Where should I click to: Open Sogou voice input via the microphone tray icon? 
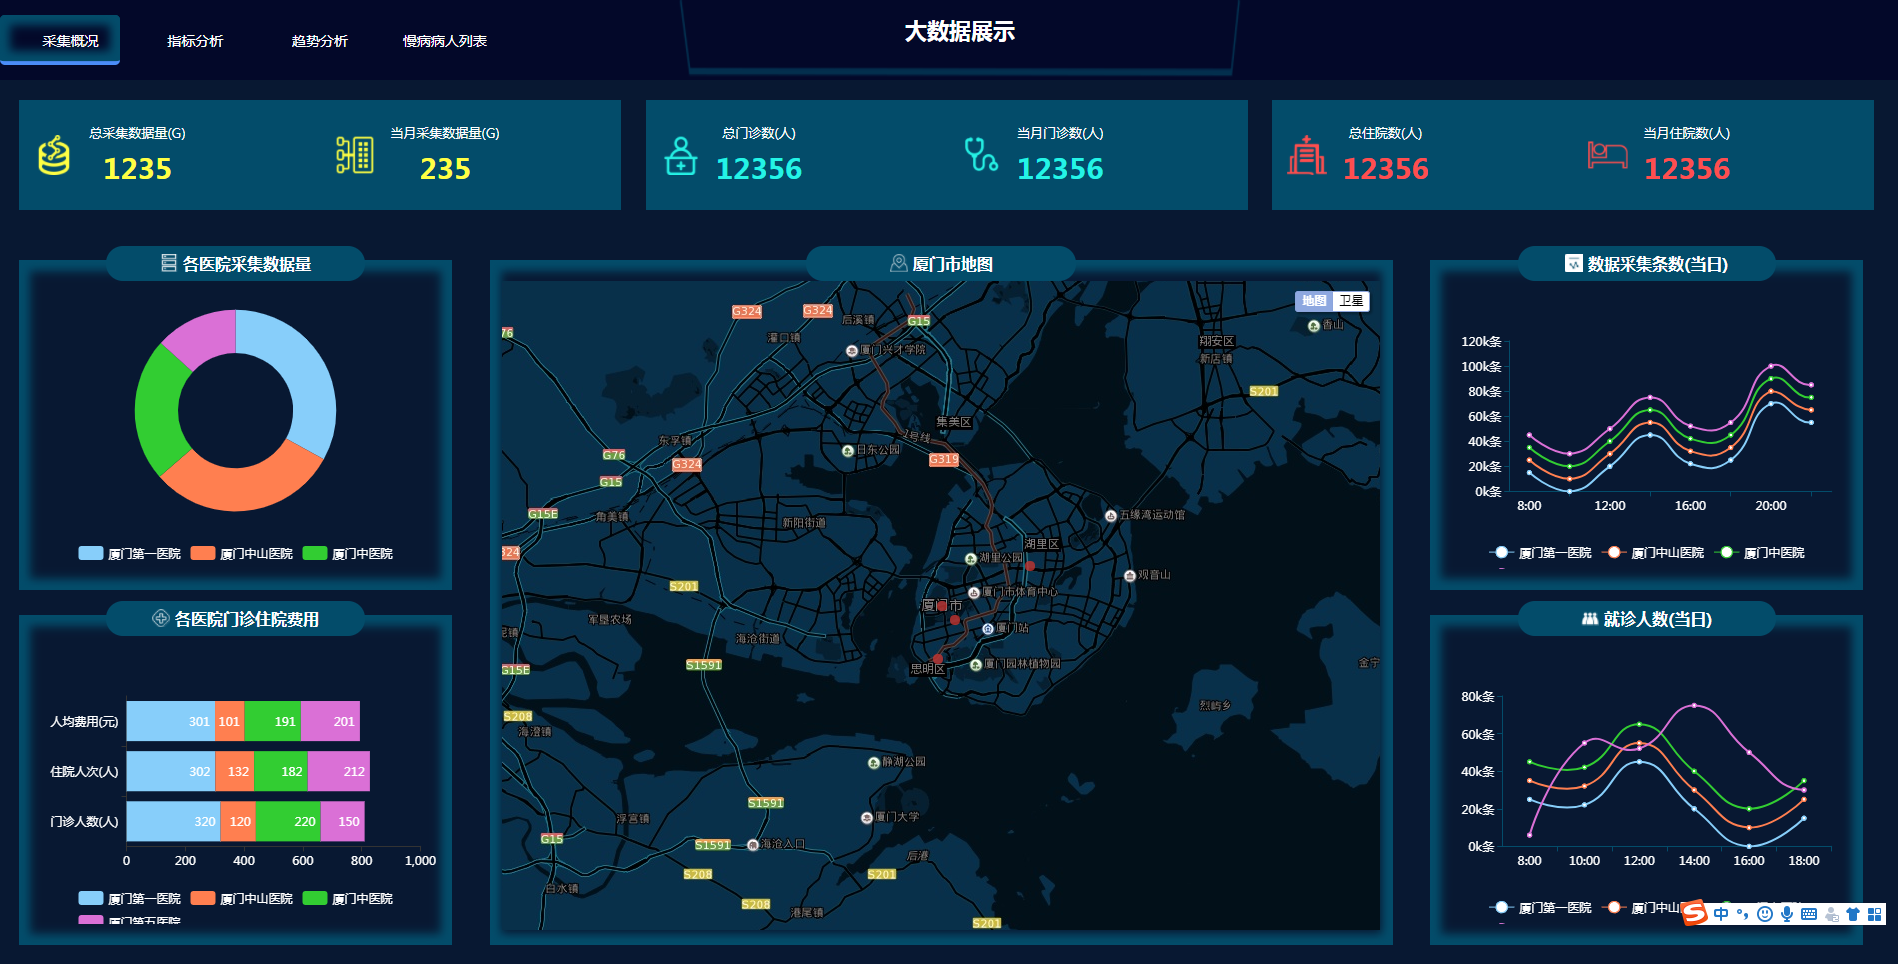click(1787, 913)
